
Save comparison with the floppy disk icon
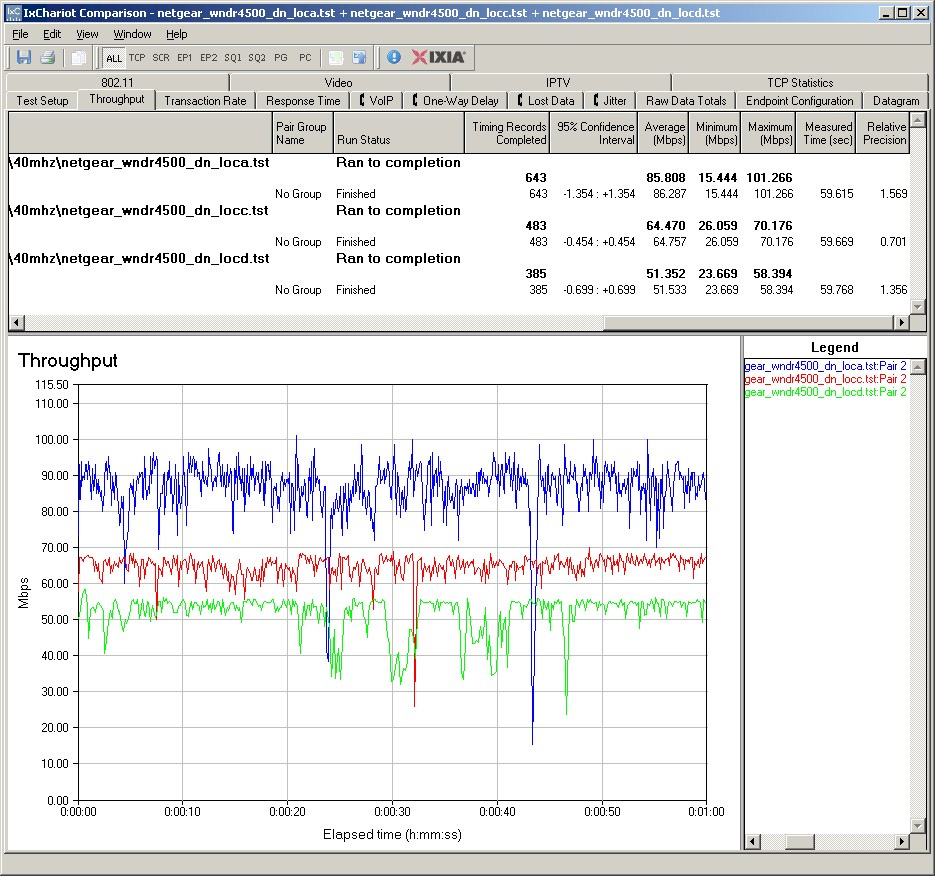[x=24, y=57]
